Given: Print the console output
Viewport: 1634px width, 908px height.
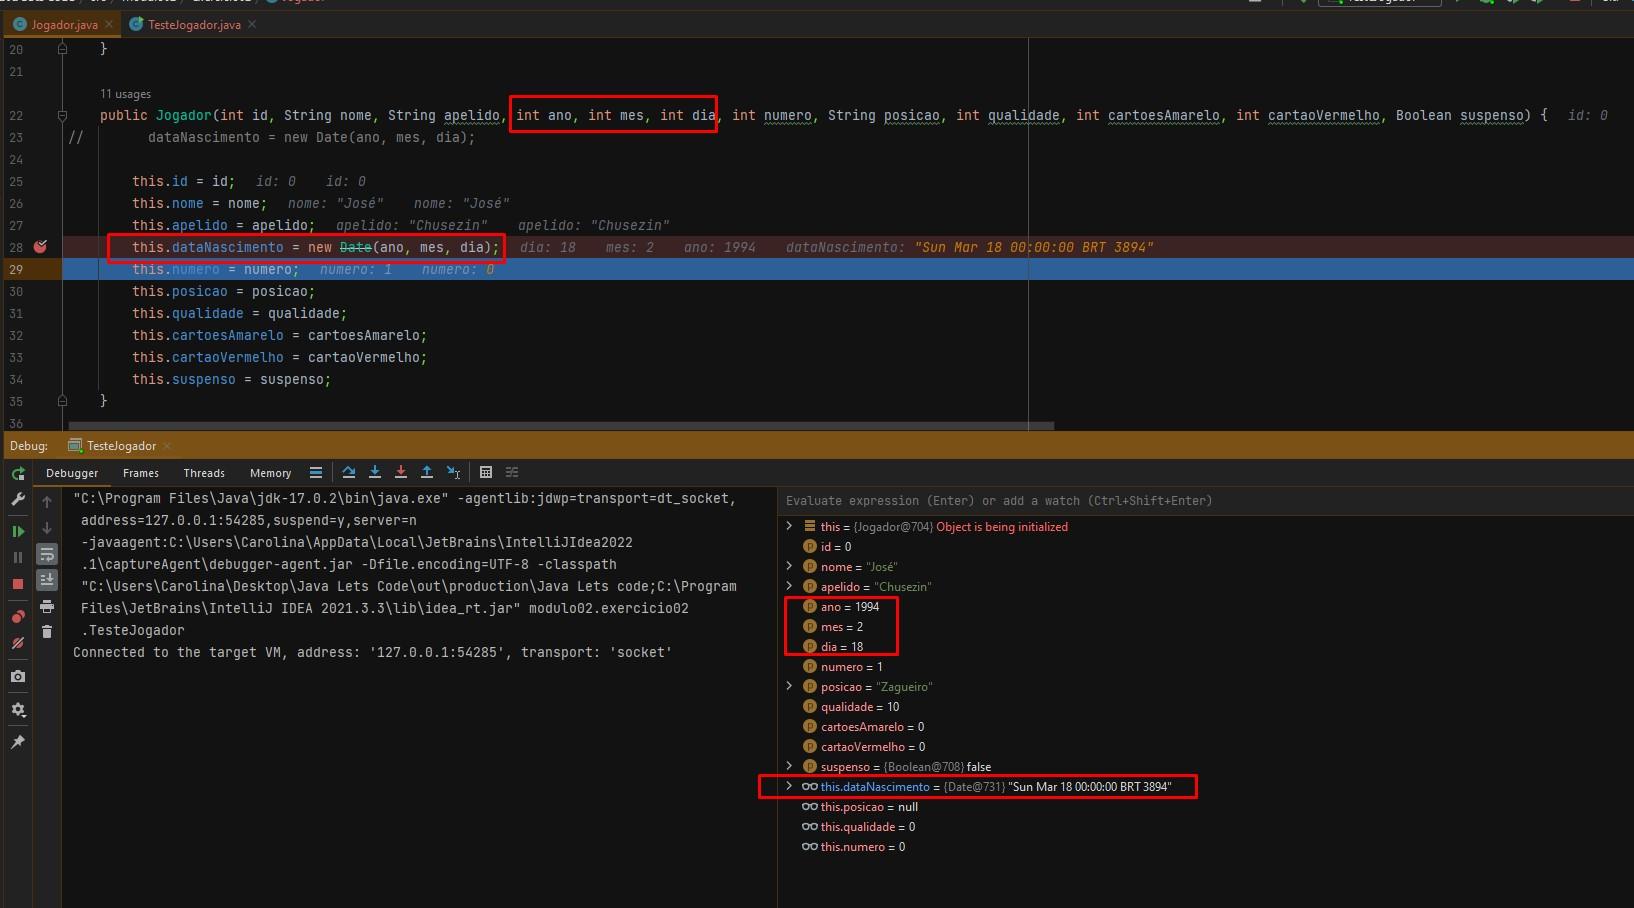Looking at the screenshot, I should pyautogui.click(x=47, y=606).
